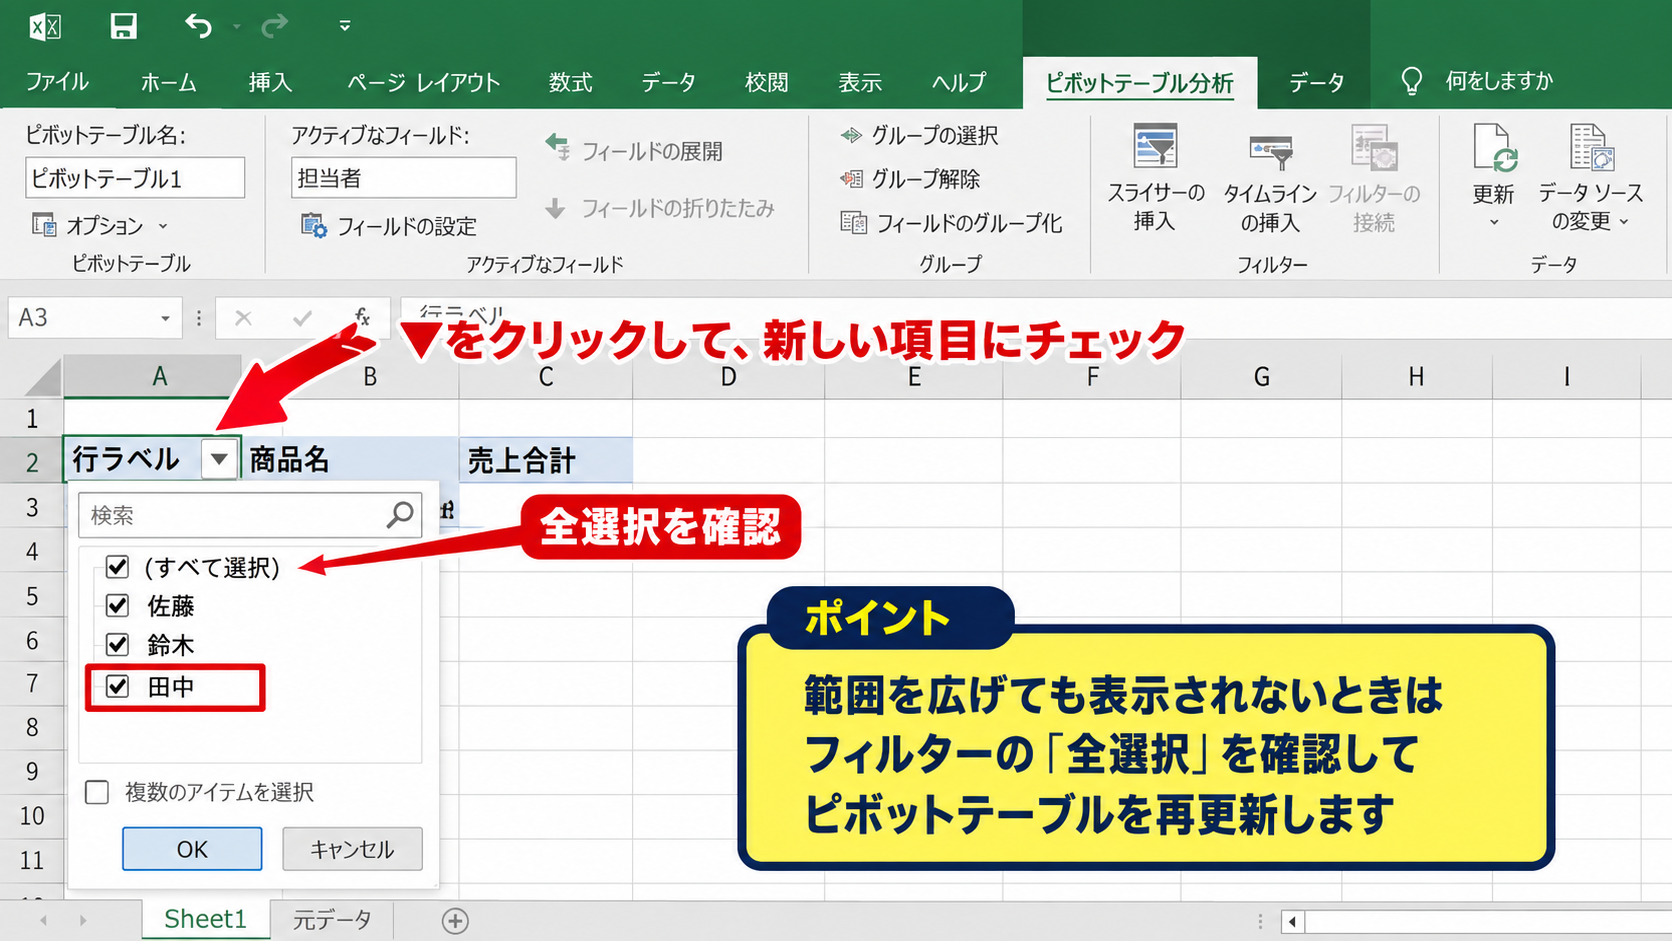Switch to the 校閲 tab
Screen dimensions: 1672x941
click(x=766, y=82)
